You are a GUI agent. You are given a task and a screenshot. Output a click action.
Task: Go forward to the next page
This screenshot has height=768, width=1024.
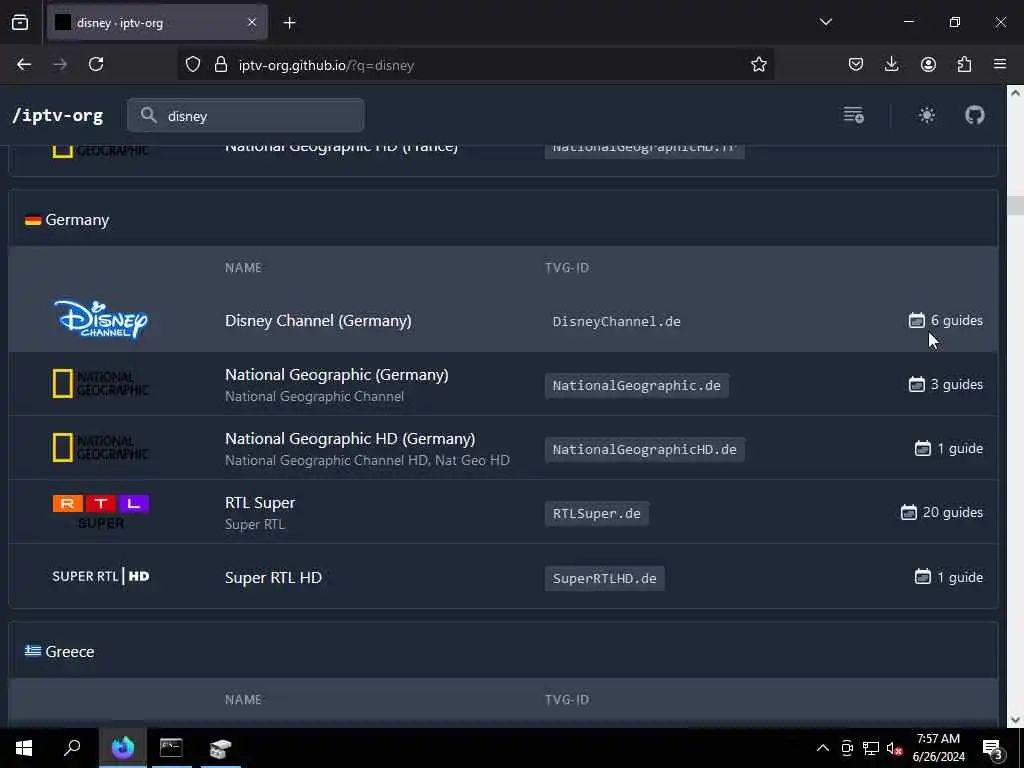[60, 65]
